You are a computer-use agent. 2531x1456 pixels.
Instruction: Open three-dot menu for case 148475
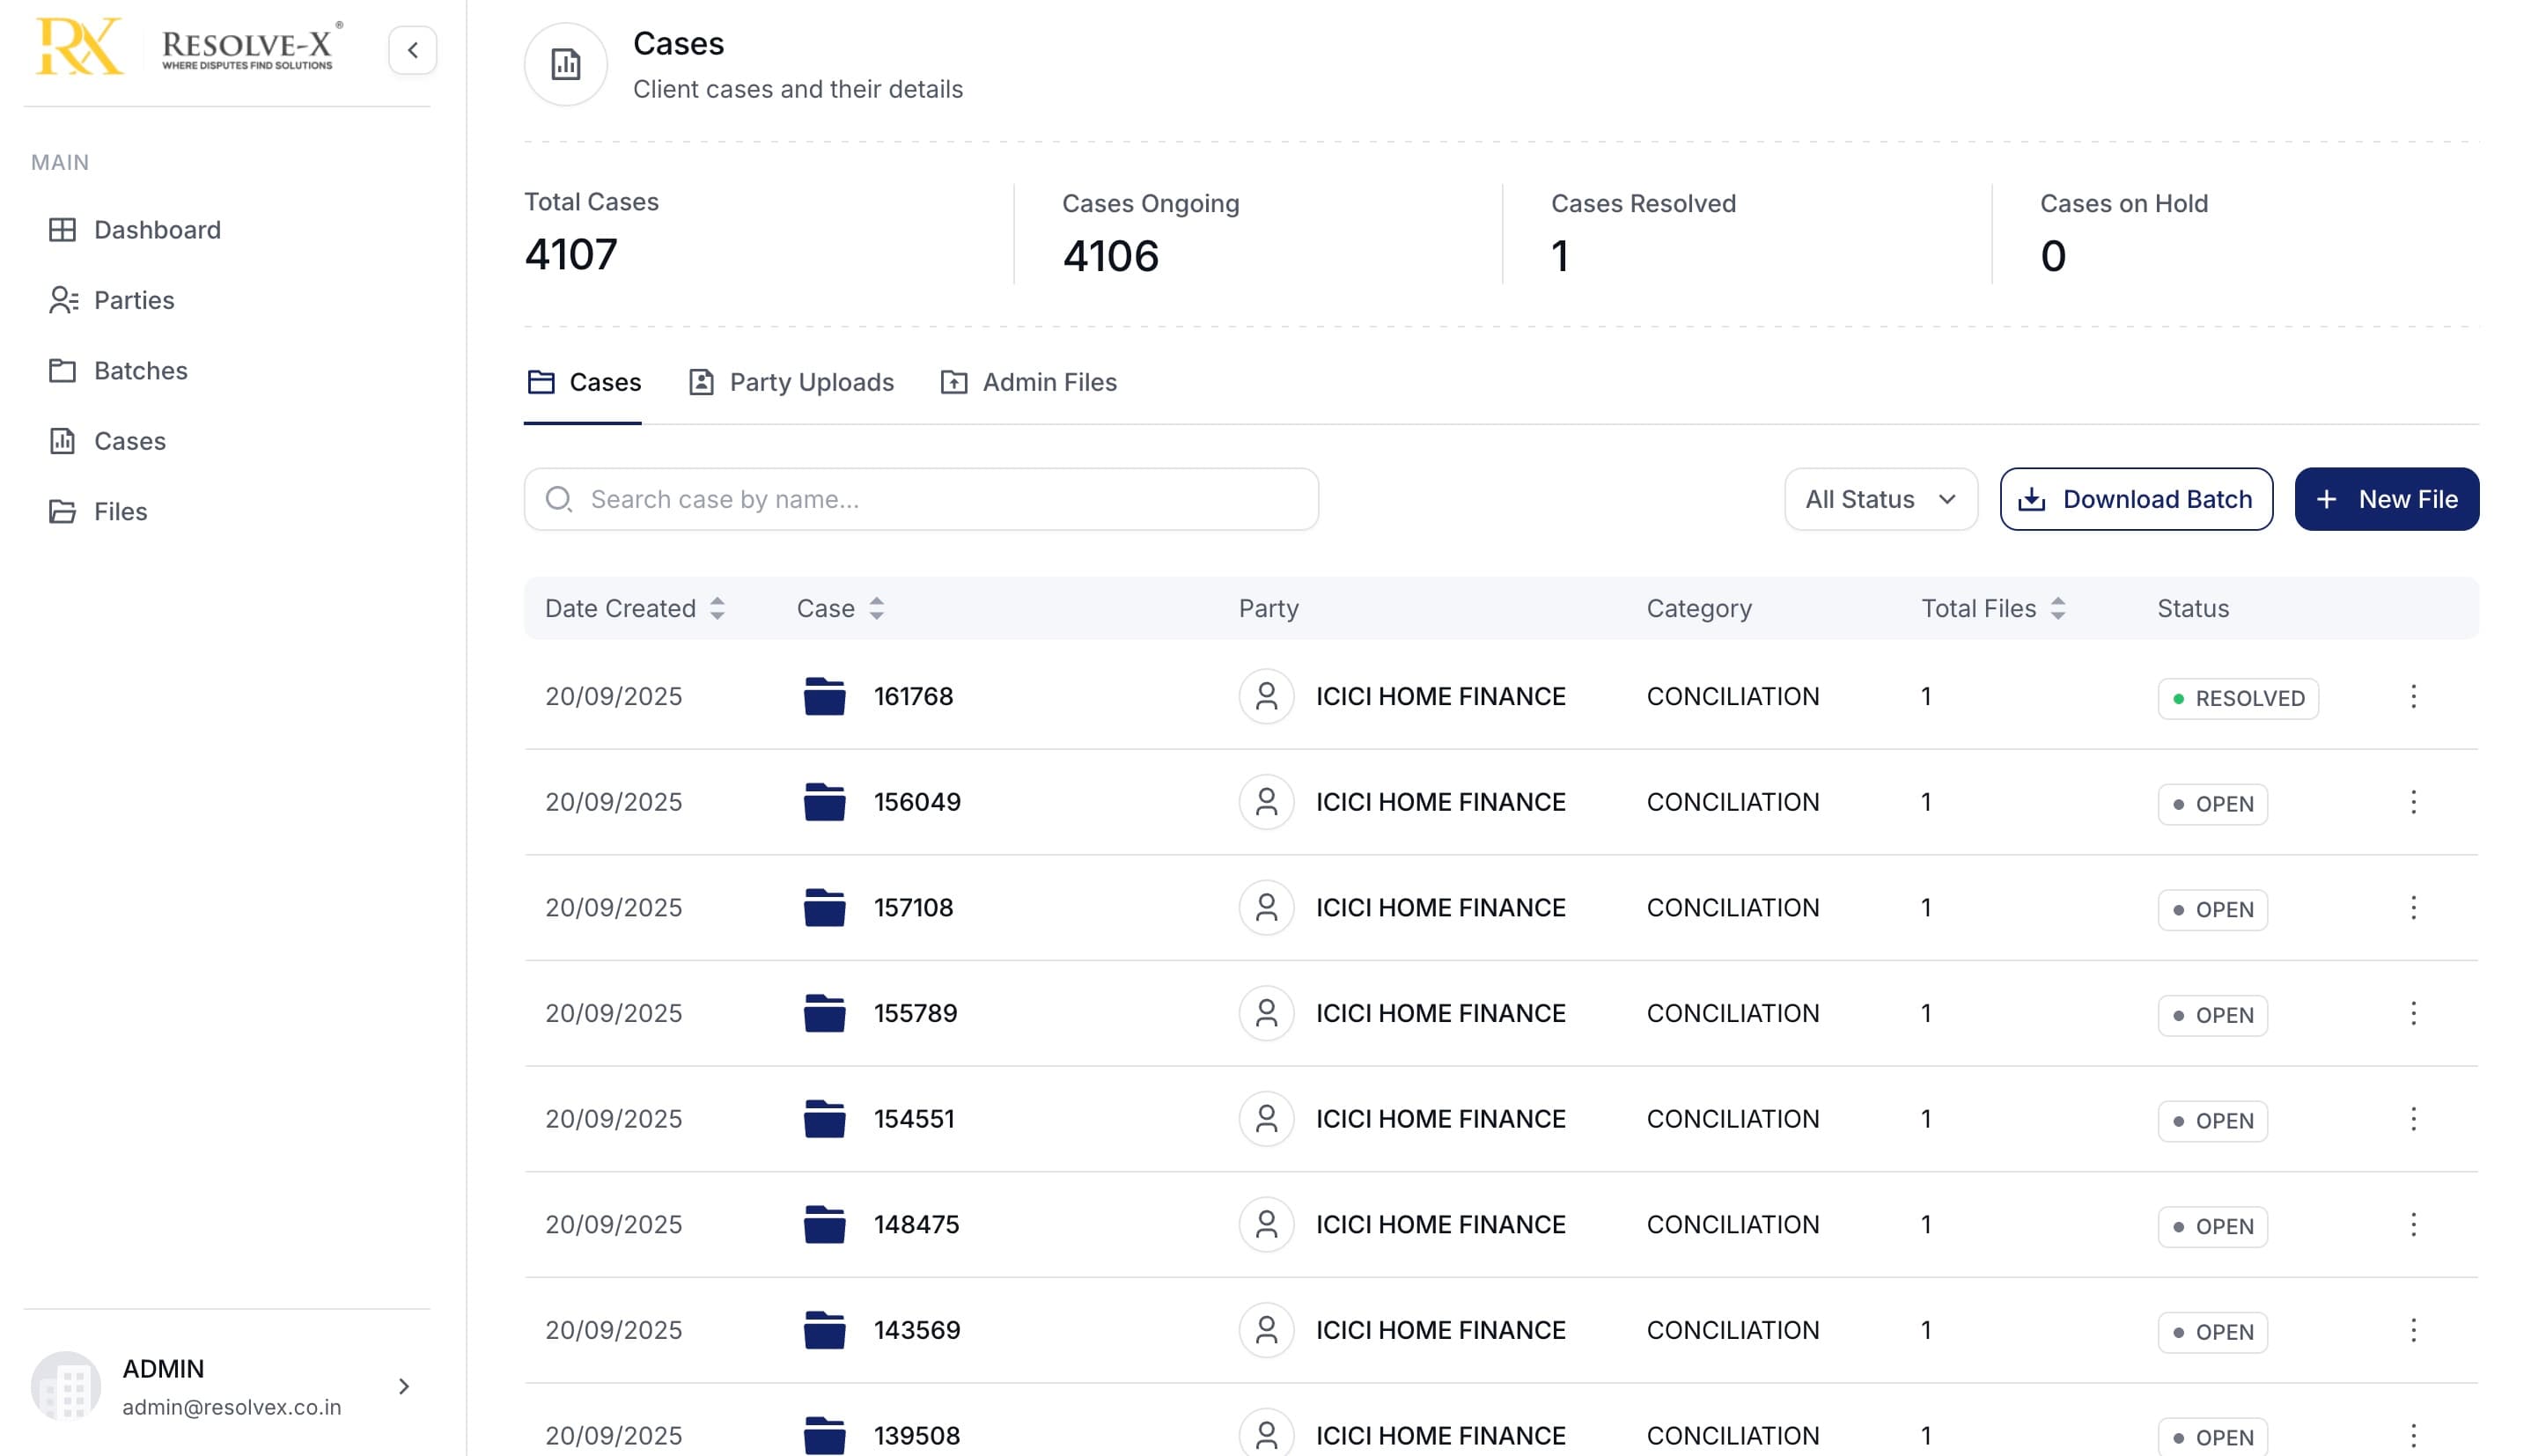(x=2413, y=1225)
